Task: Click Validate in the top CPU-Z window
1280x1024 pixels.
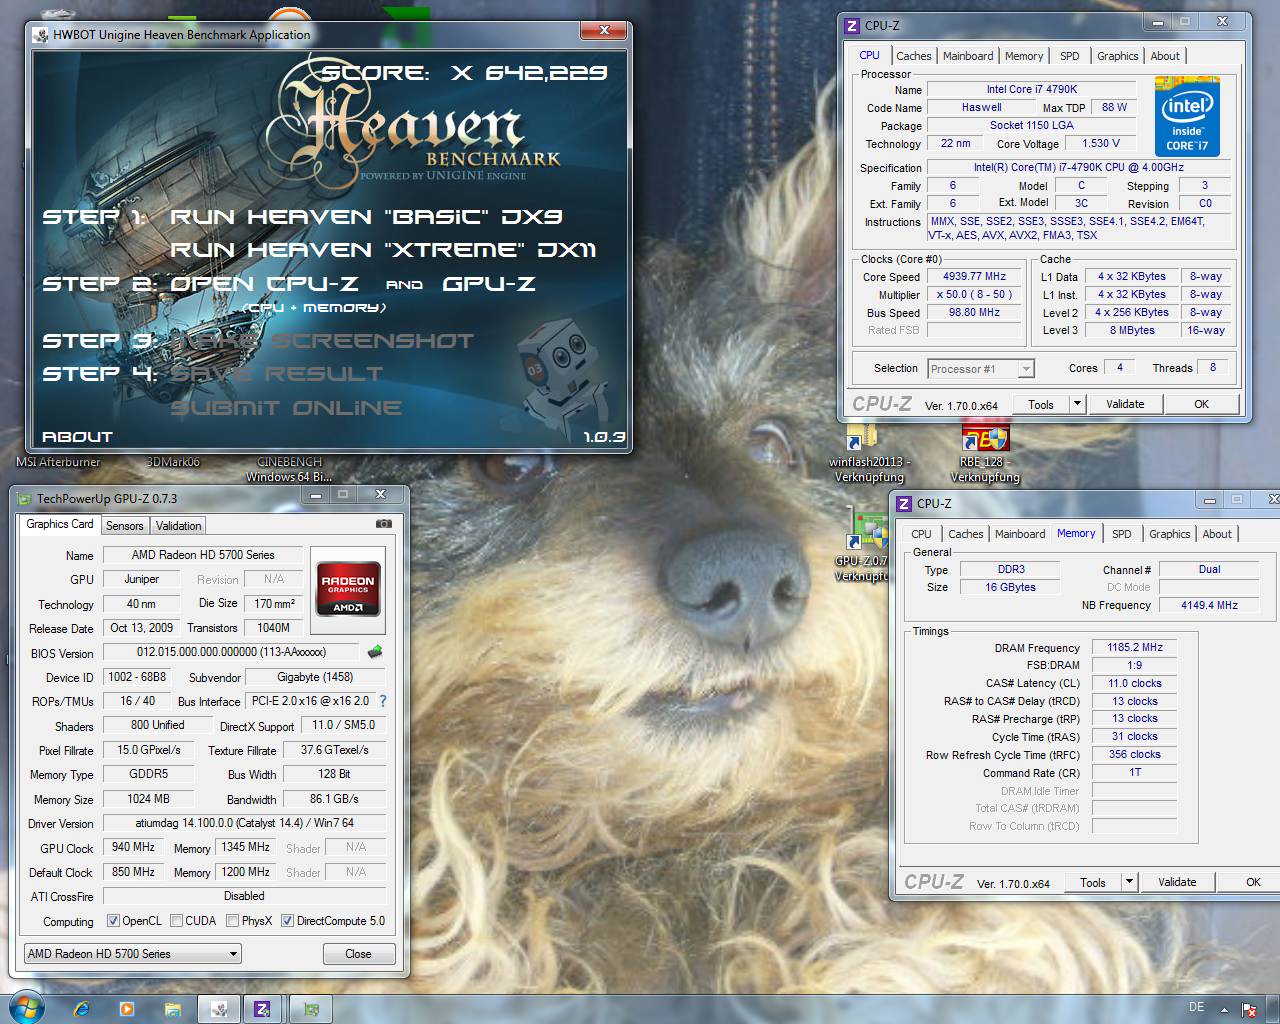Action: 1125,404
